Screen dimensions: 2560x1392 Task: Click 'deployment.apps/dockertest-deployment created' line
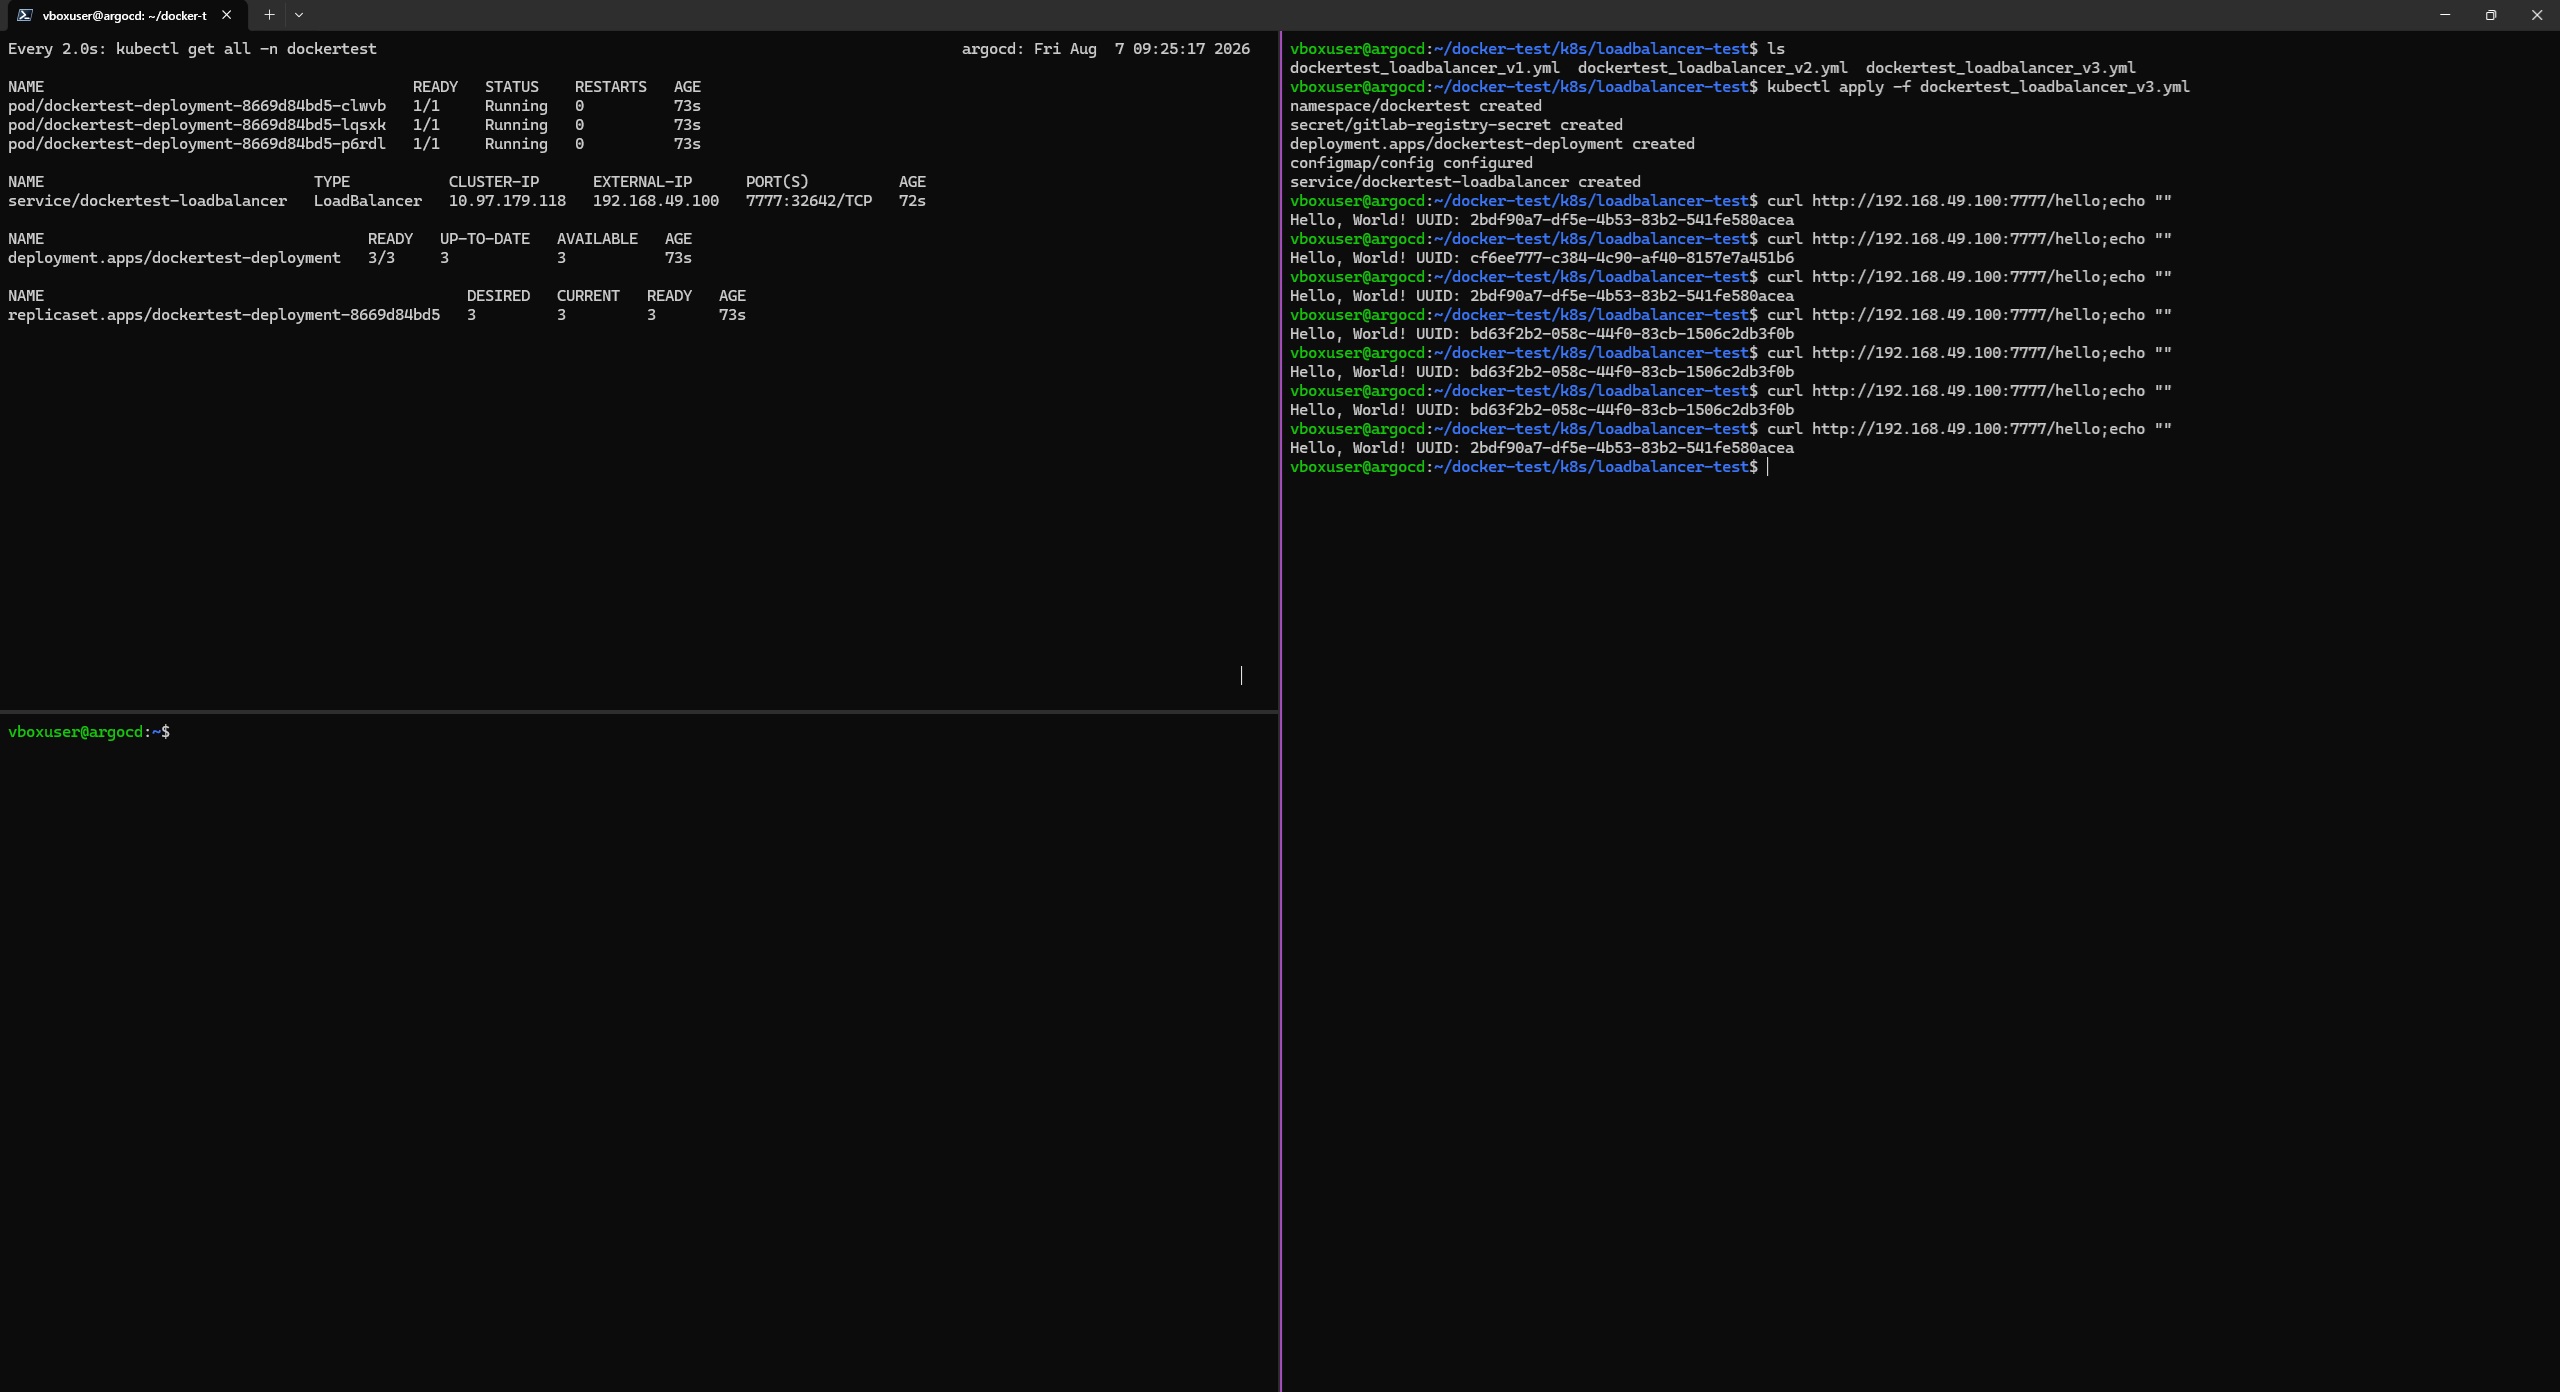1492,144
